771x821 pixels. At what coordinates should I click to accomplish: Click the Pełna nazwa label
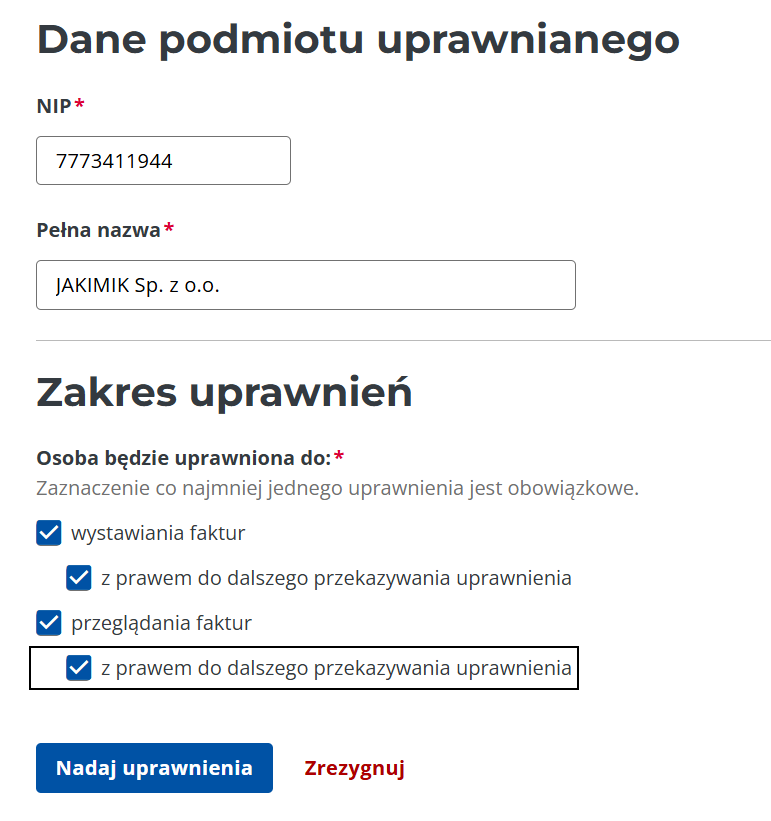pyautogui.click(x=98, y=230)
